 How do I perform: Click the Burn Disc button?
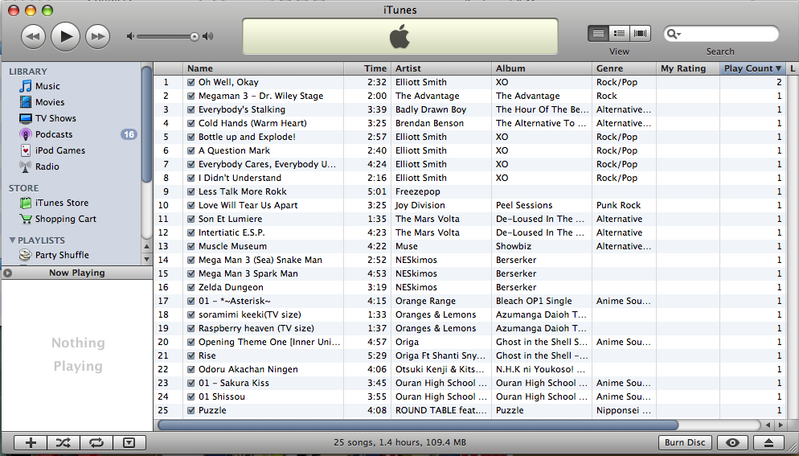pos(685,442)
